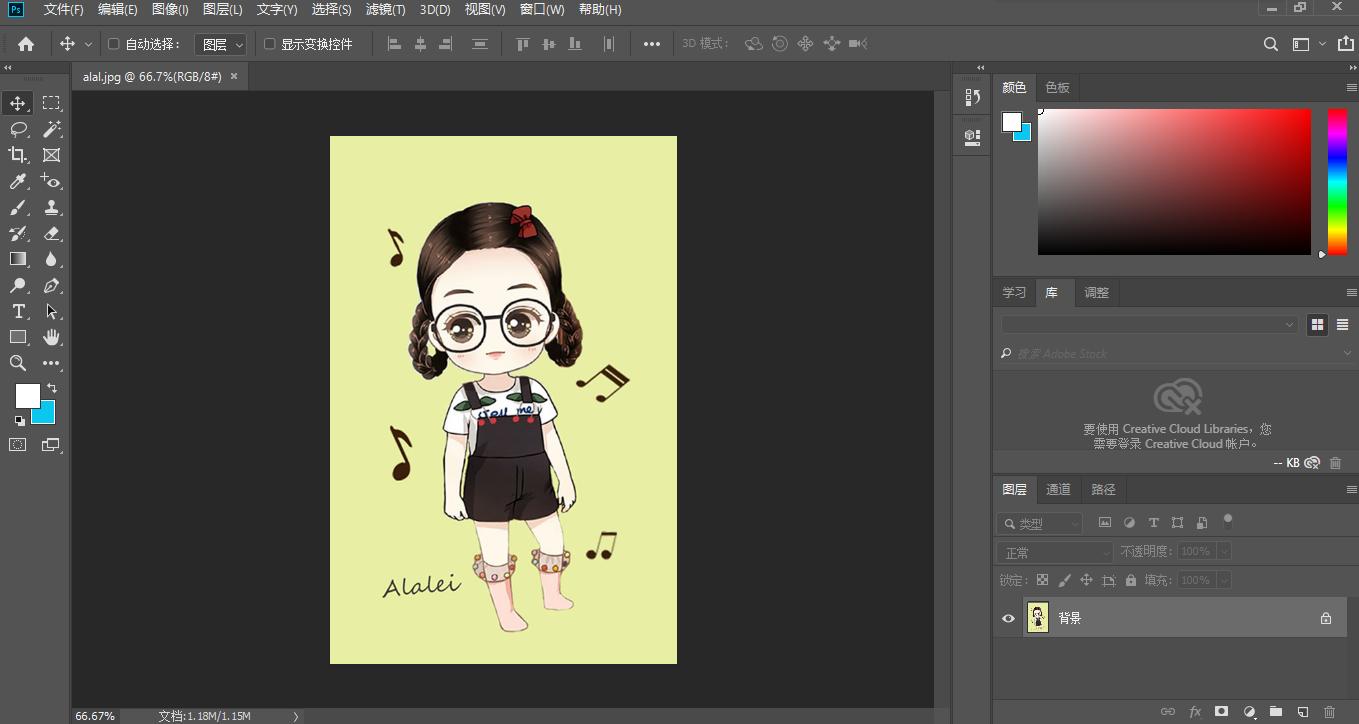Screen dimensions: 1359x724
Task: Enable the 显示变换控件 checkbox
Action: (x=269, y=44)
